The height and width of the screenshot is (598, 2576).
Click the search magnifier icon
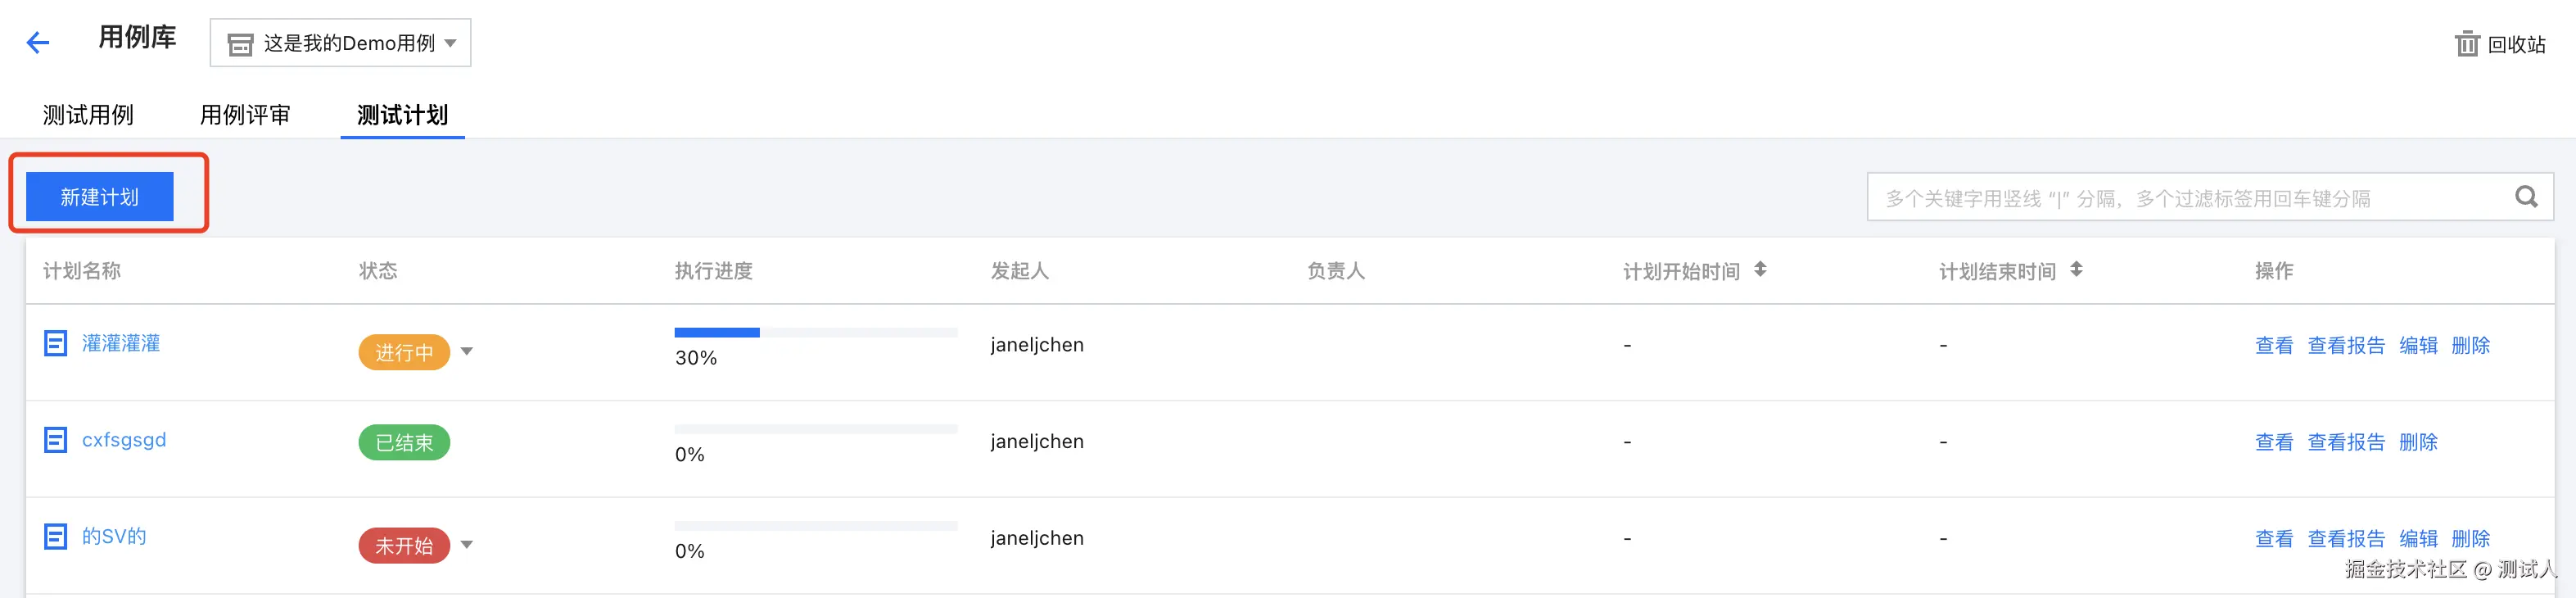[x=2526, y=197]
